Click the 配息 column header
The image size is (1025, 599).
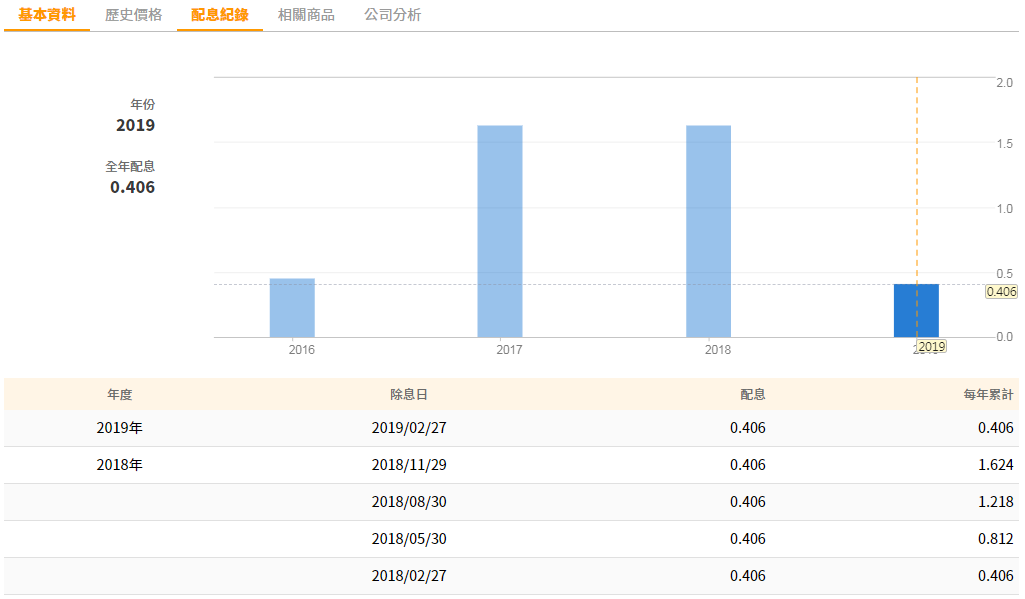[x=753, y=395]
